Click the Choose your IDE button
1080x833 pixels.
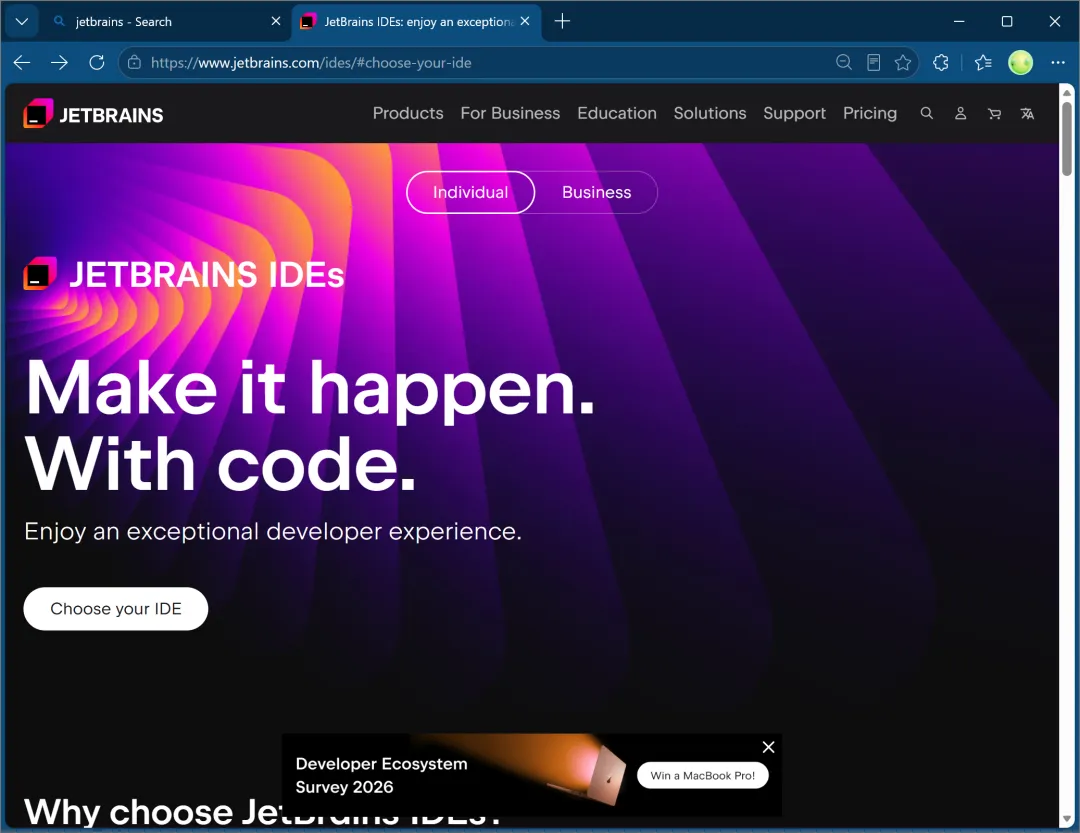(116, 608)
